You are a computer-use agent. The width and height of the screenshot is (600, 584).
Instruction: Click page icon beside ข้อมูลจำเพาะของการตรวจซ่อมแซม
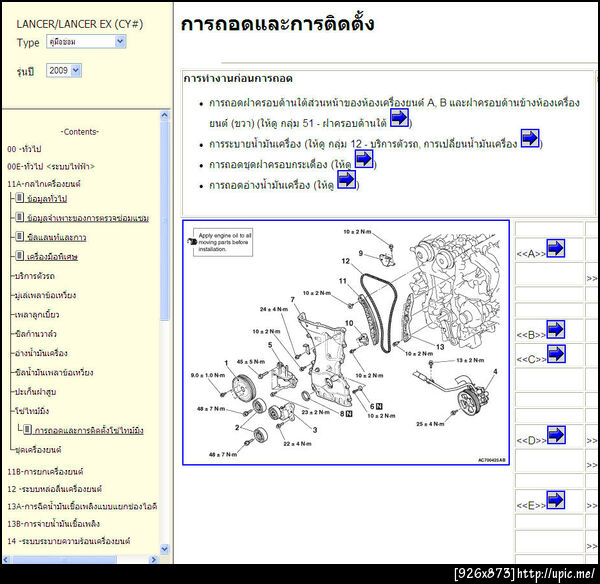click(20, 217)
